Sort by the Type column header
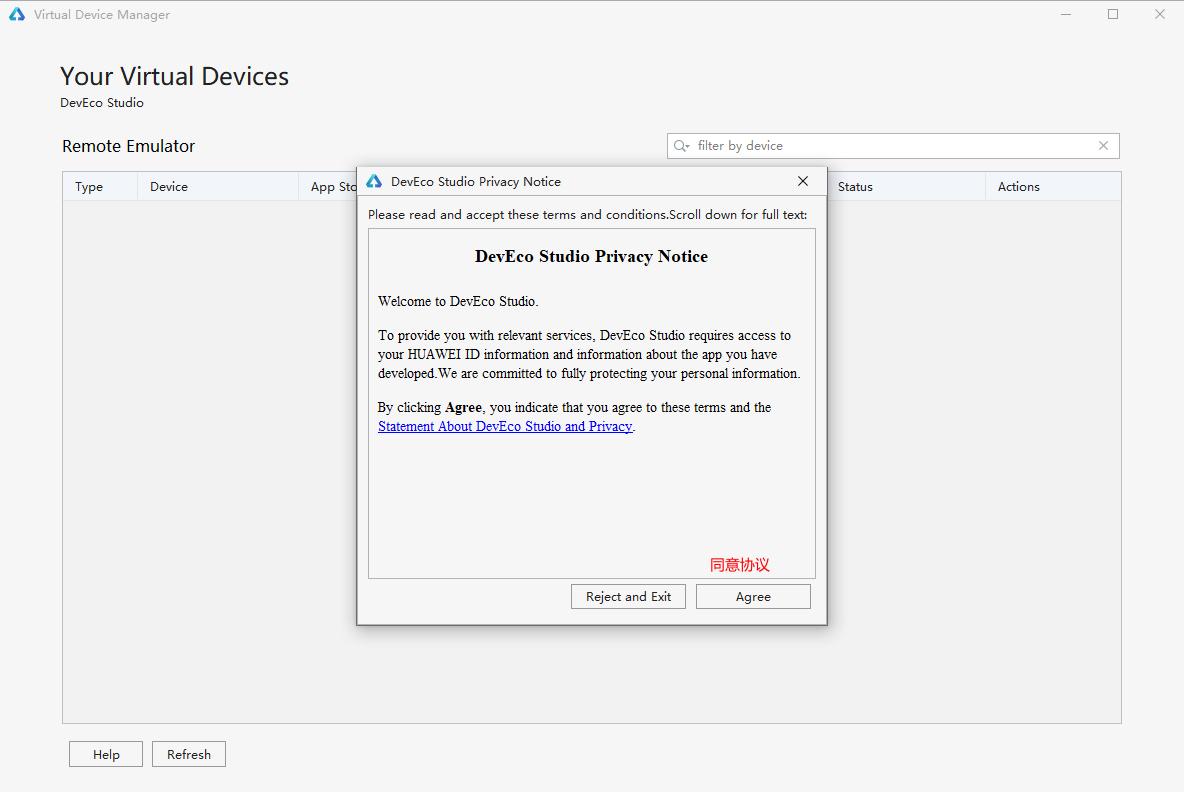The image size is (1184, 792). (89, 187)
